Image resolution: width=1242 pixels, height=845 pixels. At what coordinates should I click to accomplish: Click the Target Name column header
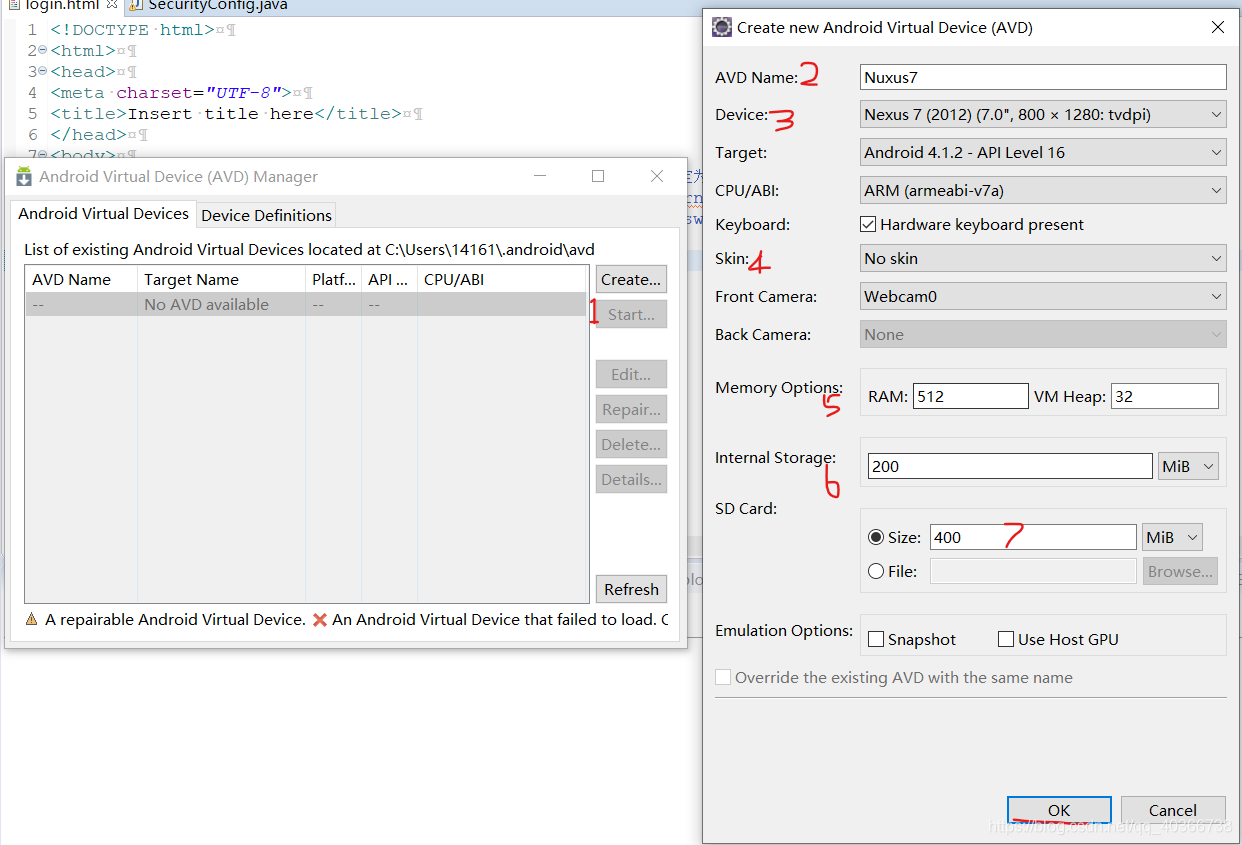click(x=221, y=279)
